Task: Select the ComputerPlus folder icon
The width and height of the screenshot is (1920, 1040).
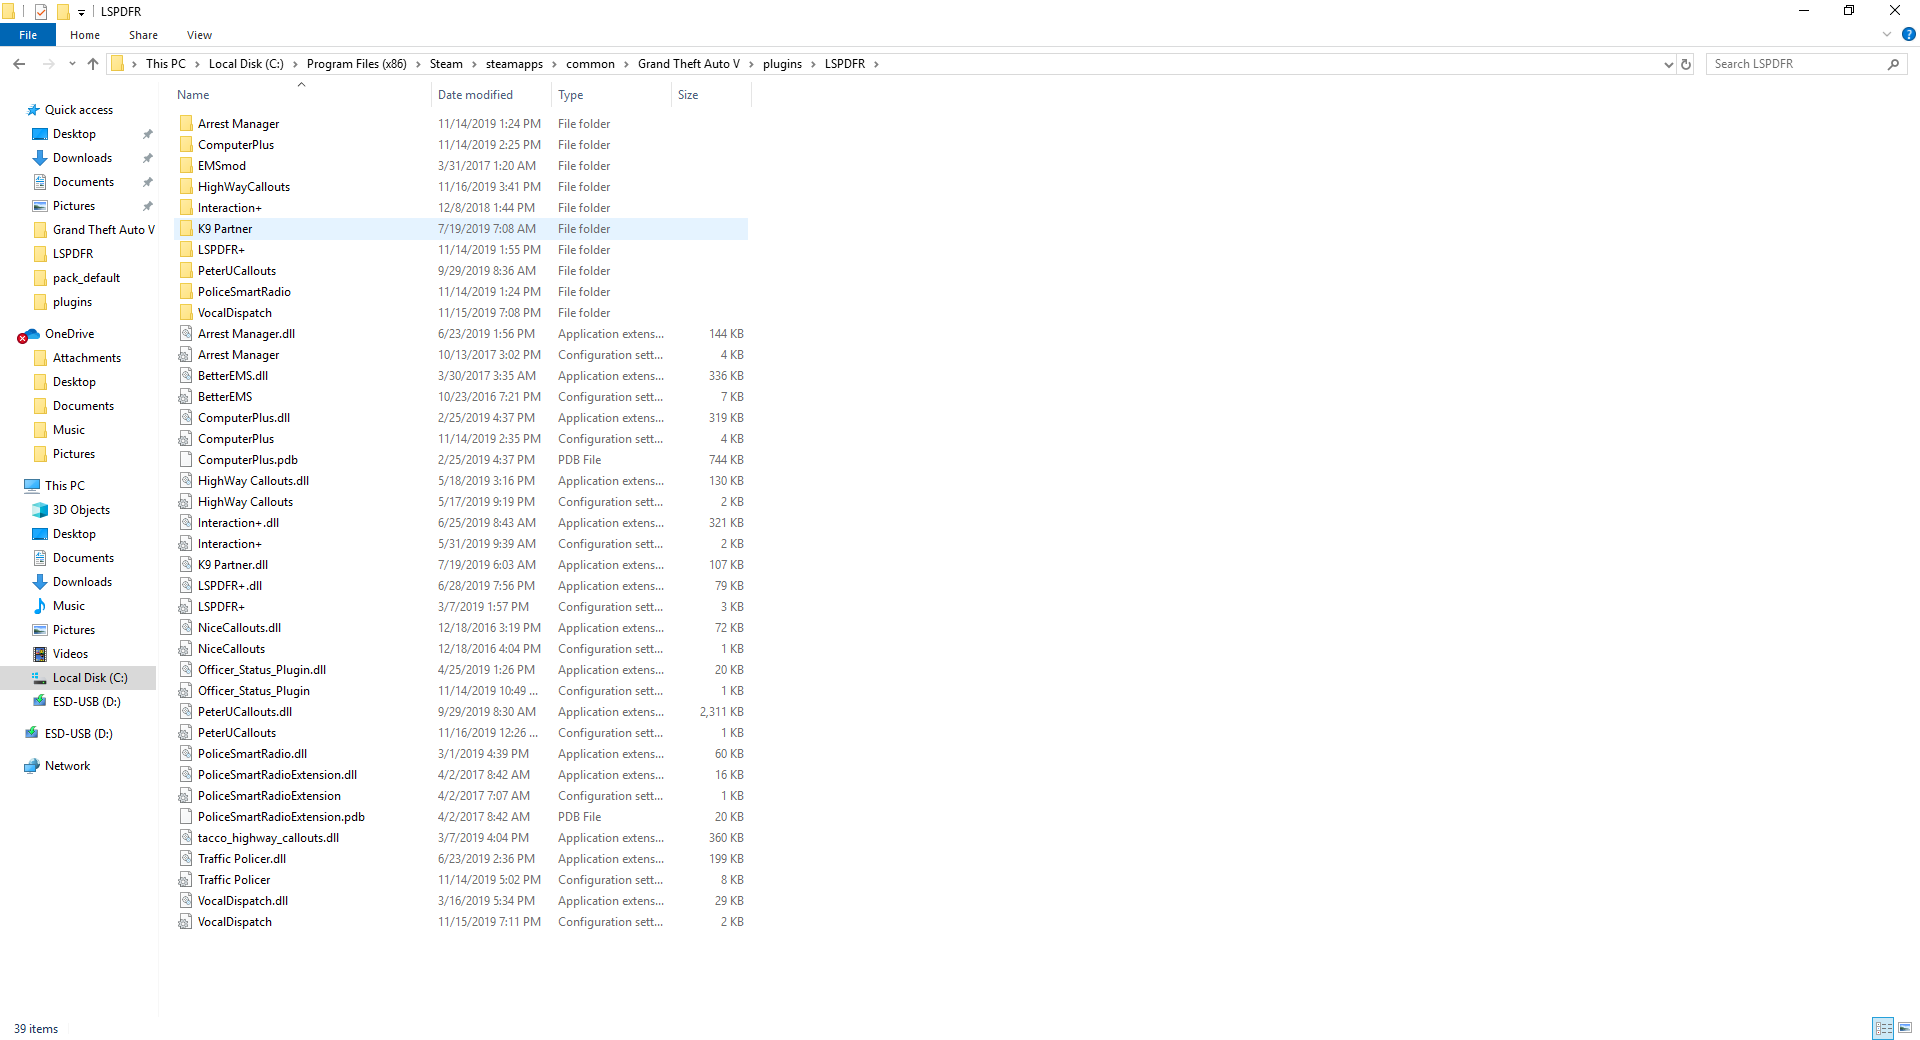Action: (186, 145)
